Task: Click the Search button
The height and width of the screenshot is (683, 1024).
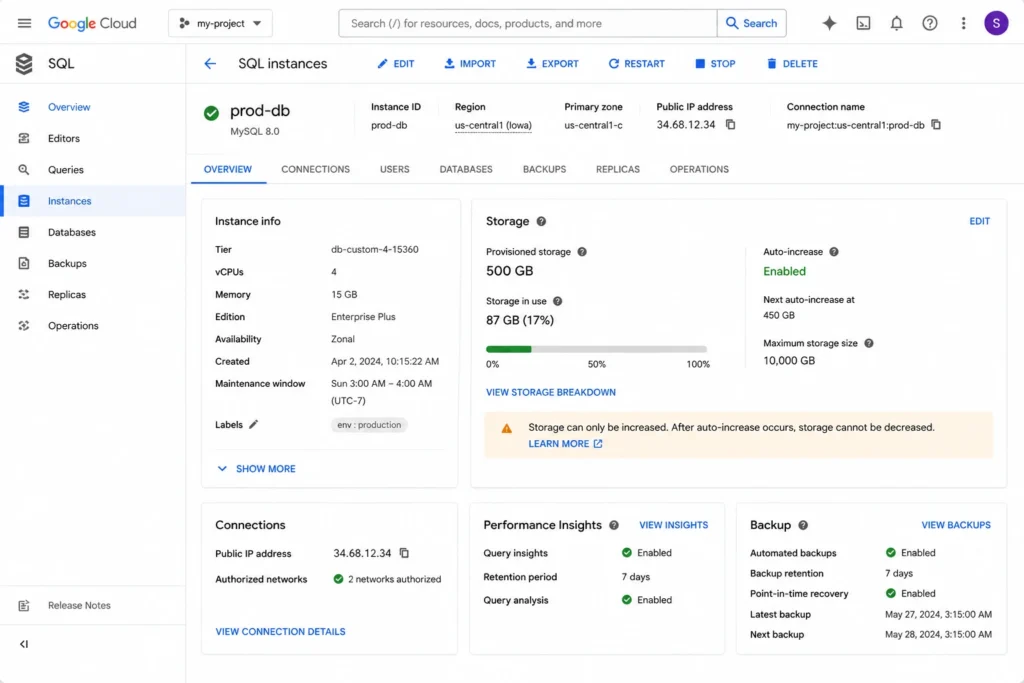Action: (x=752, y=24)
